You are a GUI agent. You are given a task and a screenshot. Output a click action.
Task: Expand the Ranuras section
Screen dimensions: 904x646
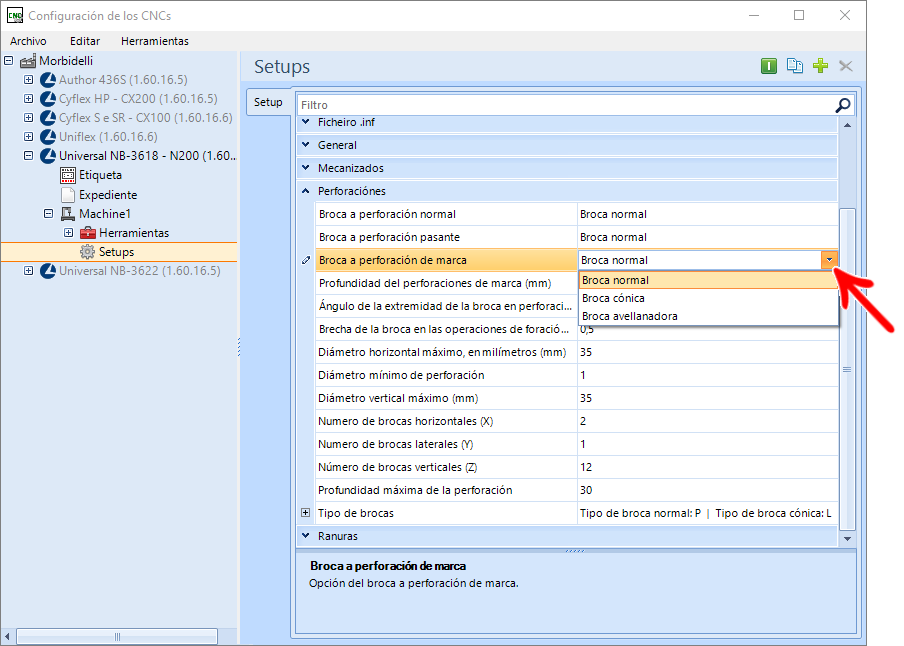coord(307,536)
